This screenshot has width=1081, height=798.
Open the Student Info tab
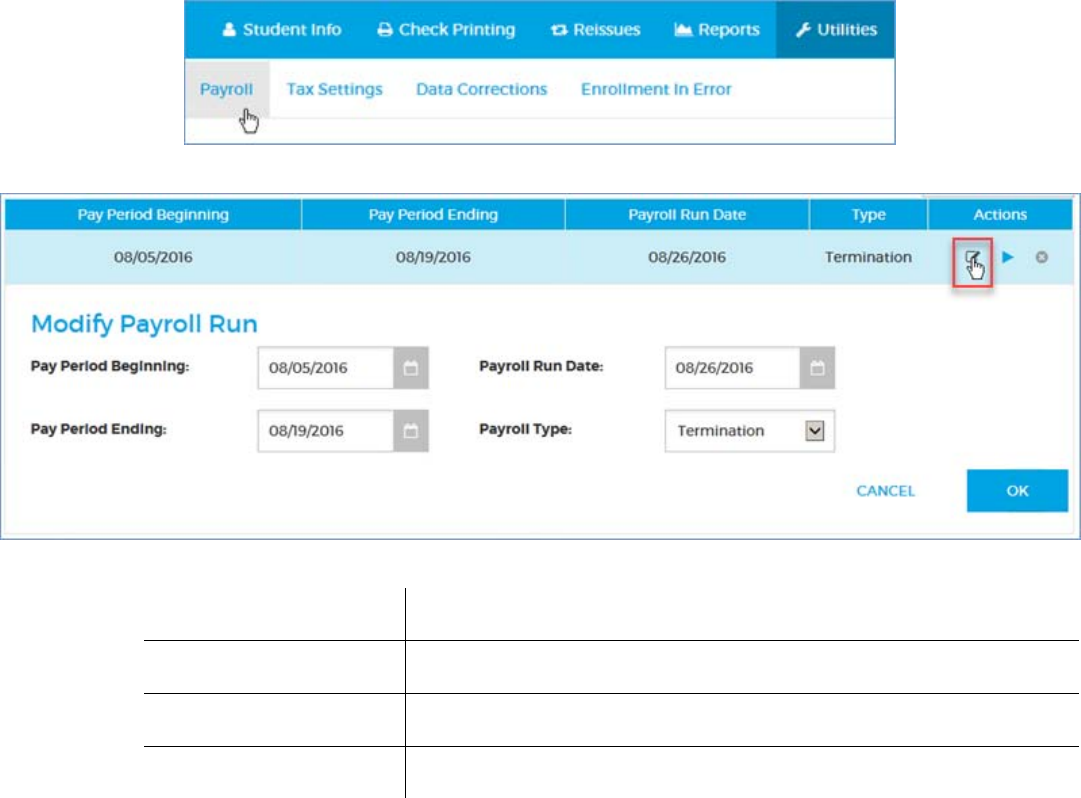point(281,30)
